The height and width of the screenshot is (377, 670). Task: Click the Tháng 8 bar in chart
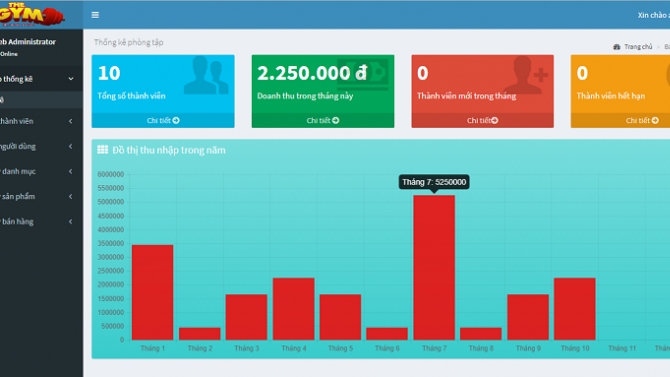[481, 334]
